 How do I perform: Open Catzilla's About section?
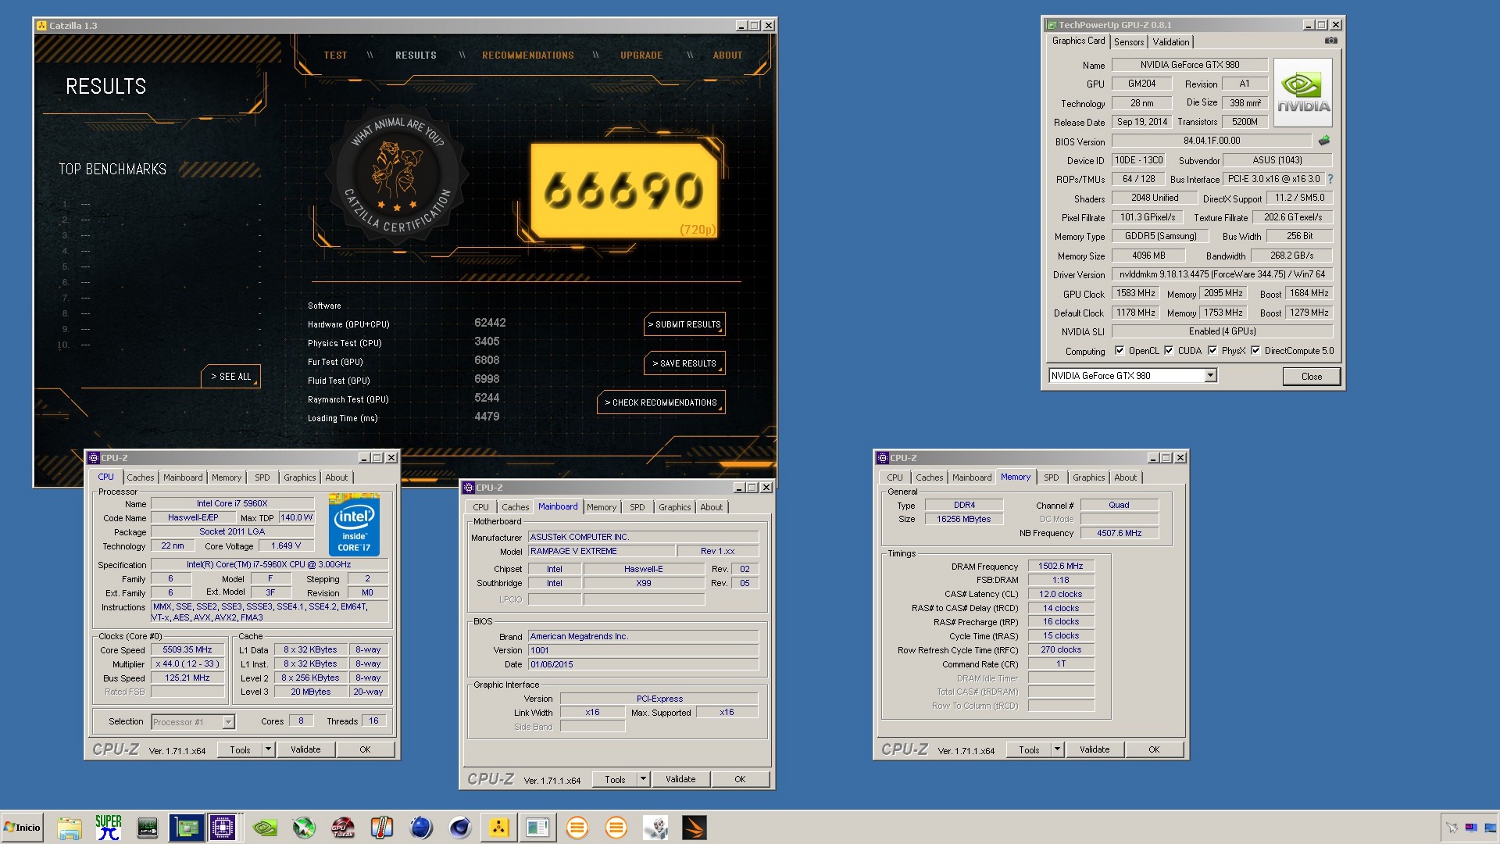pos(727,55)
